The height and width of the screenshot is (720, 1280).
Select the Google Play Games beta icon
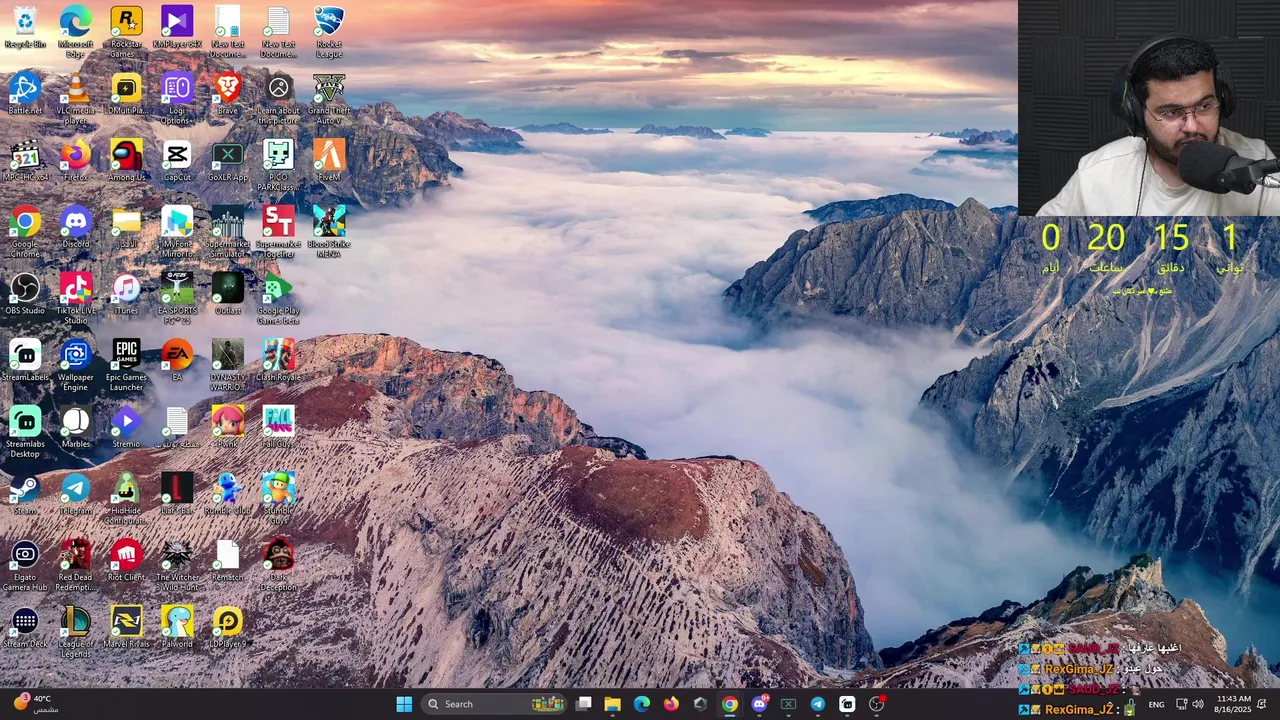(x=279, y=299)
